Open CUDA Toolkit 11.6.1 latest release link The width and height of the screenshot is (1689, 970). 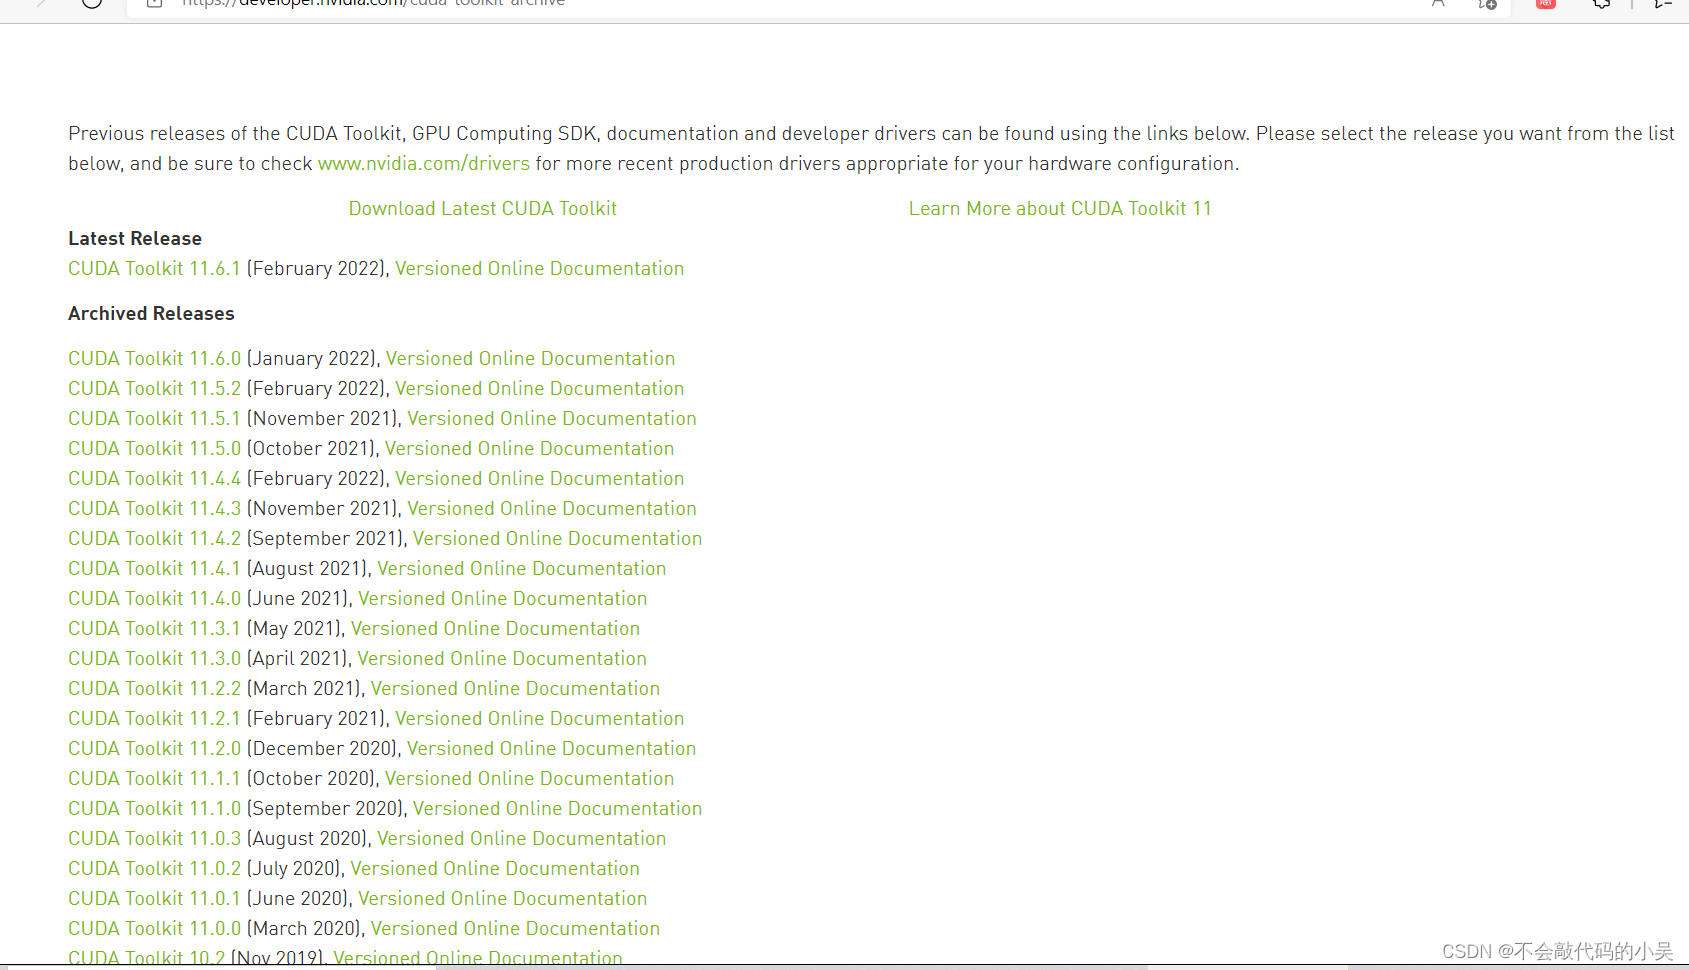155,269
